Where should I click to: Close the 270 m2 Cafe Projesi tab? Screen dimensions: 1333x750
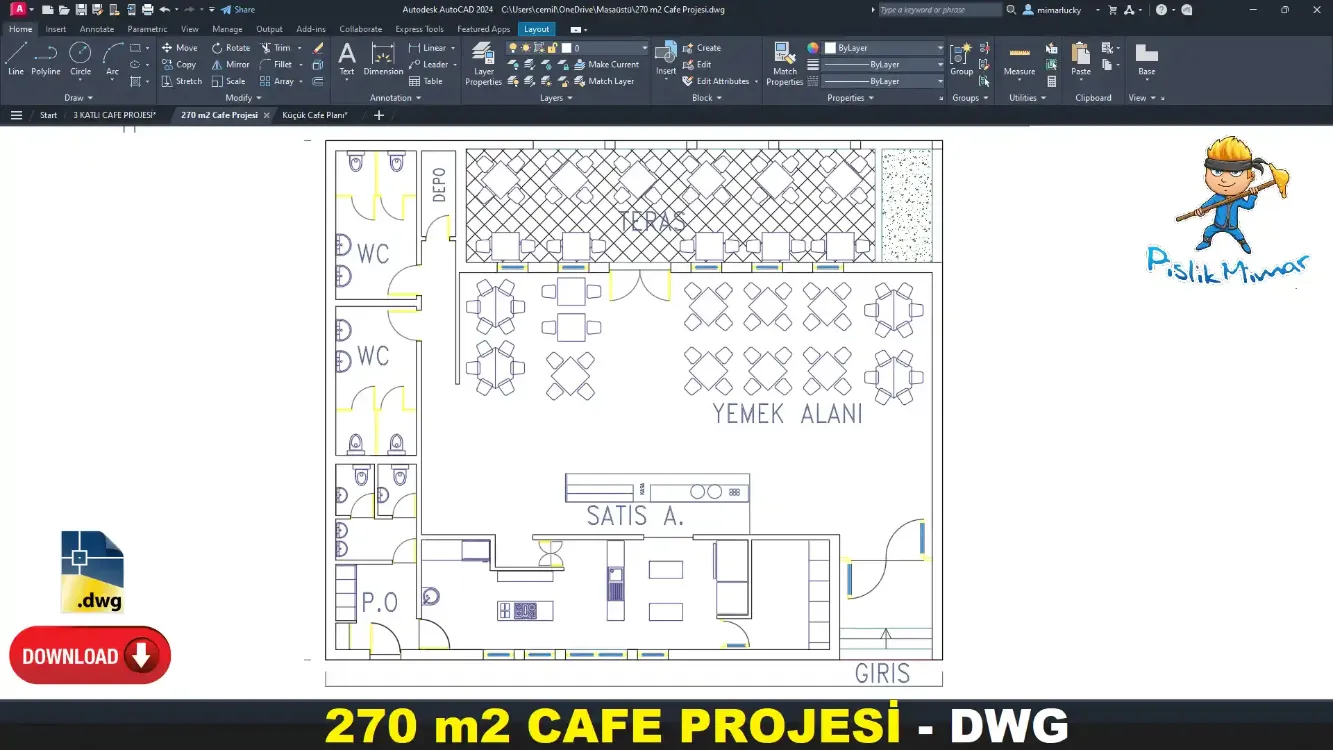pos(266,115)
